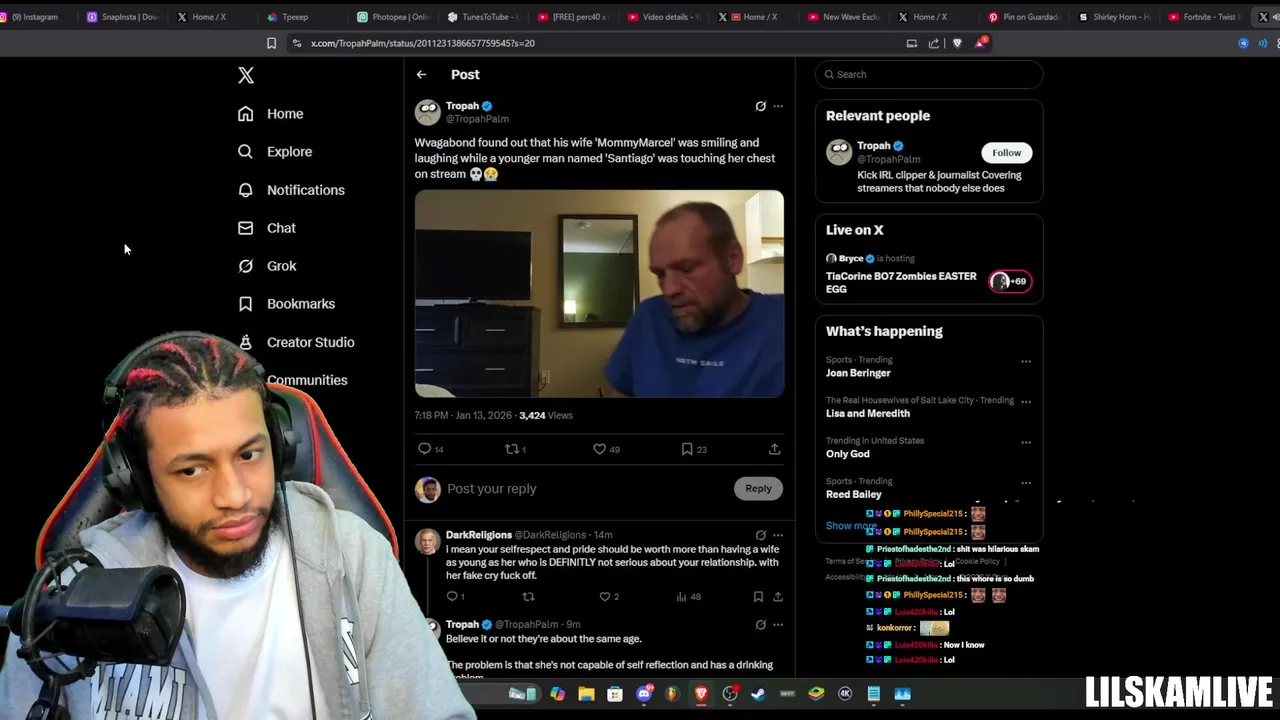
Task: Open more options on the DarkReligions reply
Action: tap(778, 535)
